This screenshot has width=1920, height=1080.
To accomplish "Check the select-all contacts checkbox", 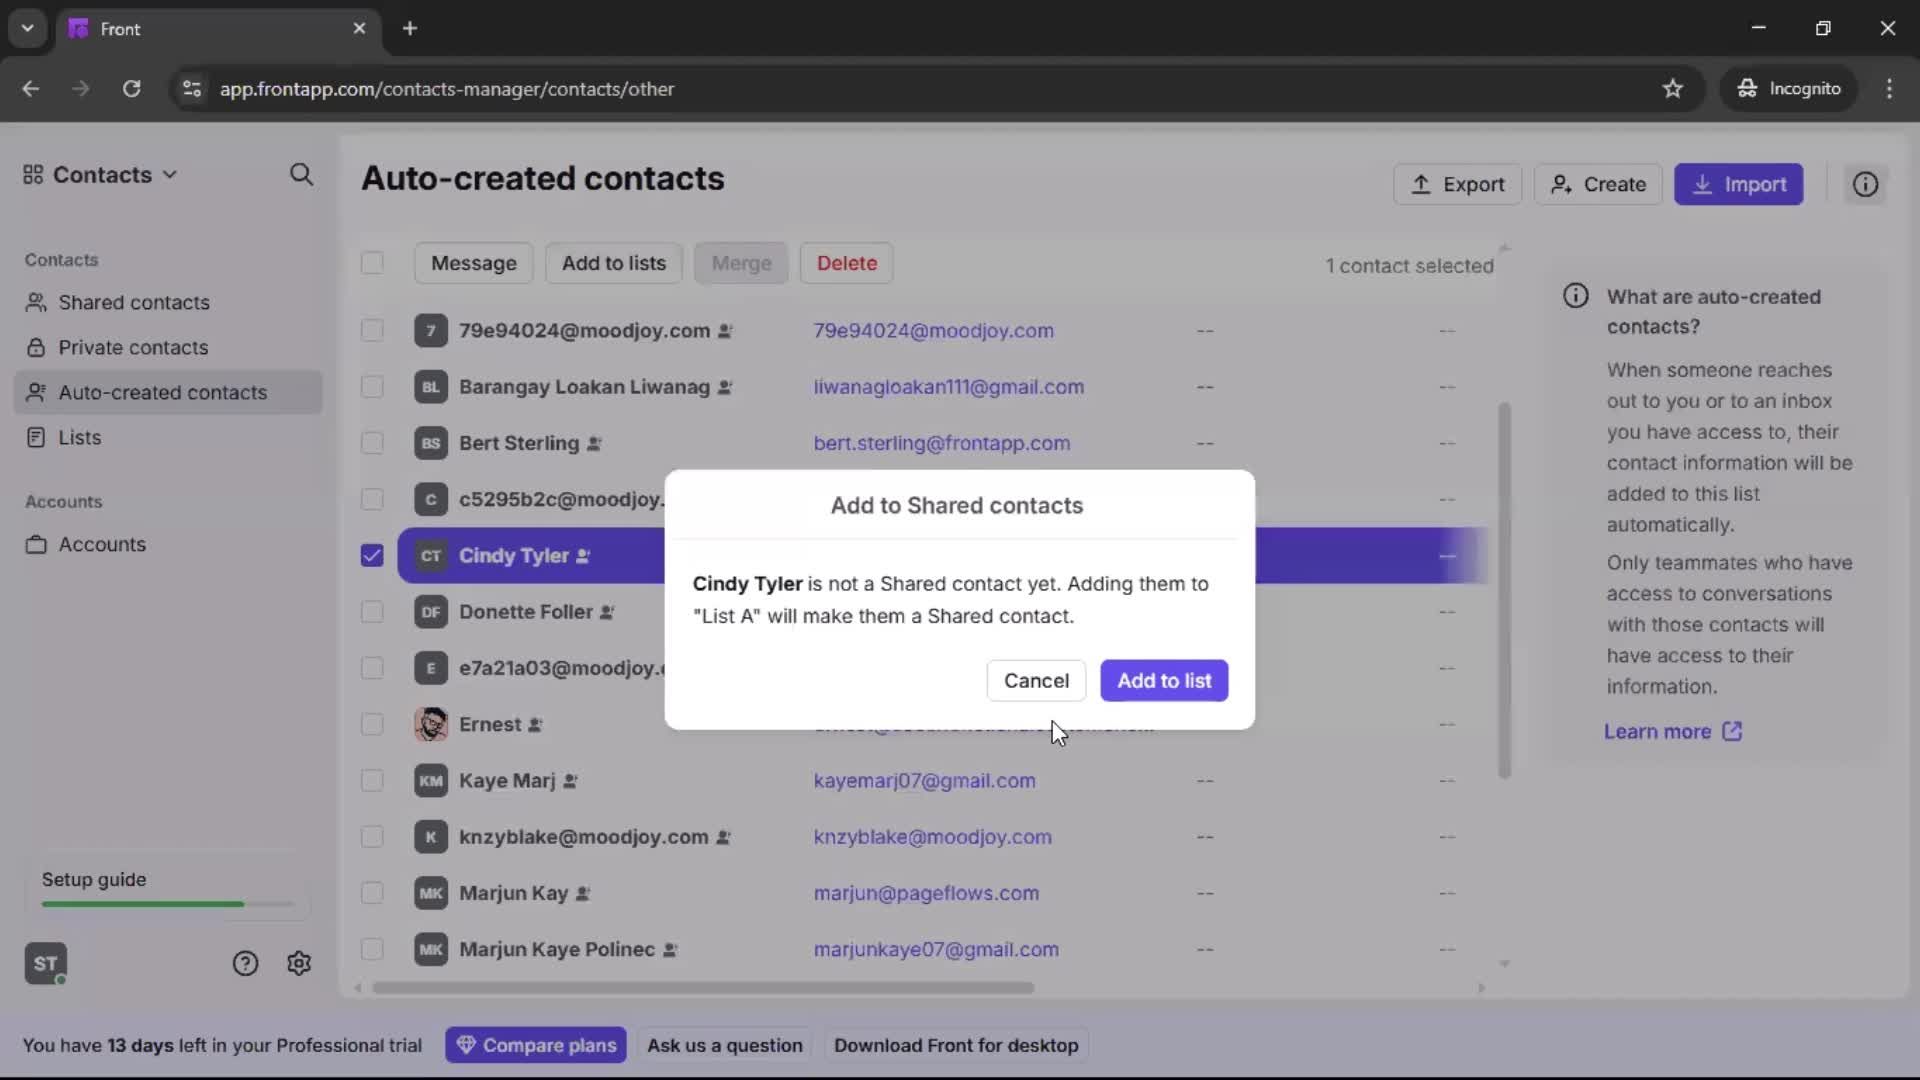I will tap(371, 263).
